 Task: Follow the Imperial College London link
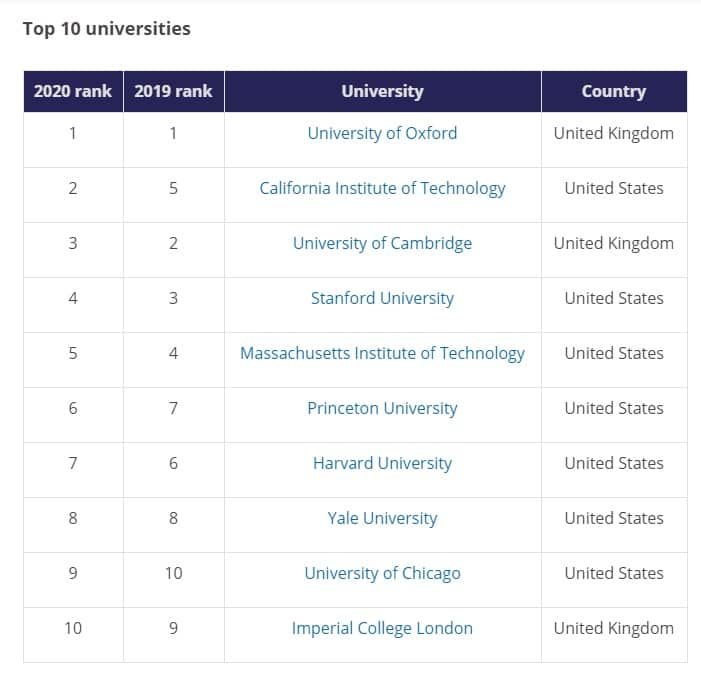[382, 628]
